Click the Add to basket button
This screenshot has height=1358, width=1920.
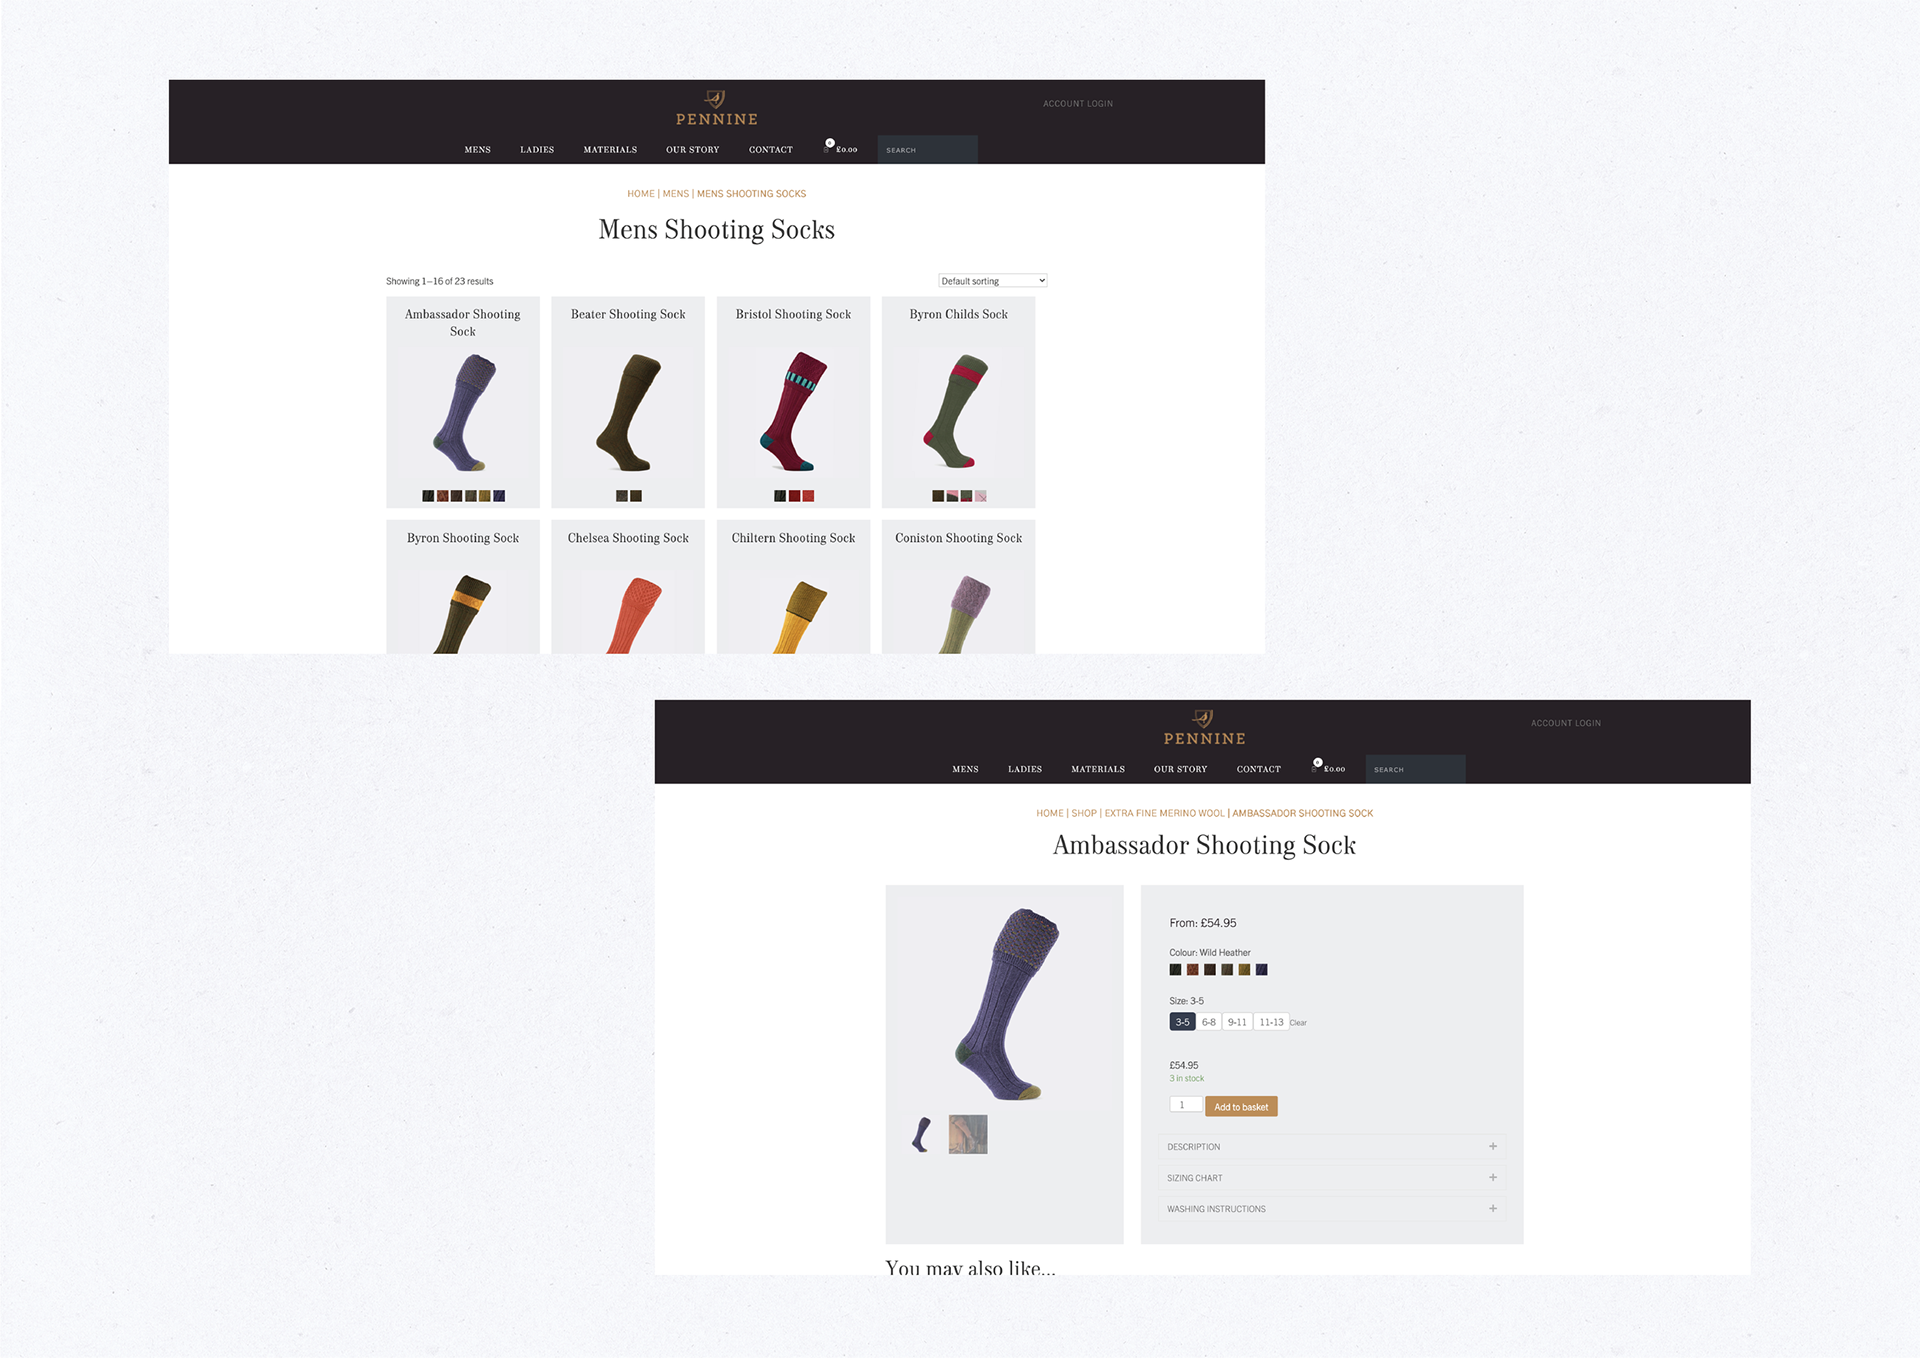(x=1241, y=1107)
